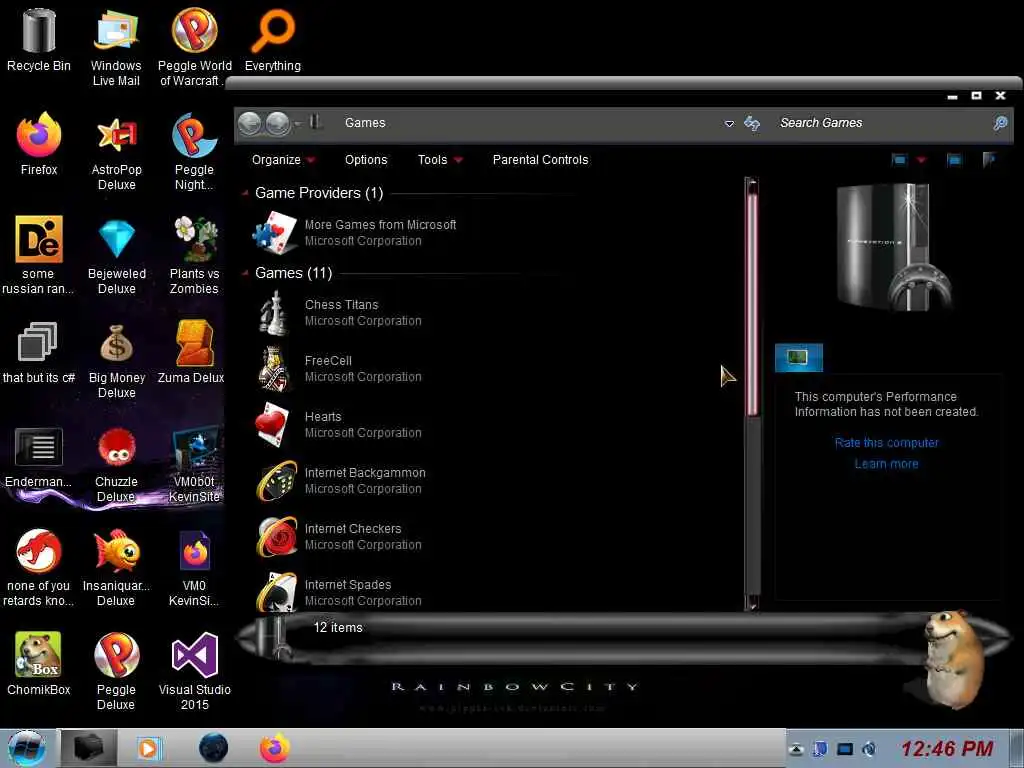Launch AstroPop Deluxe from desktop
This screenshot has width=1024, height=768.
click(116, 136)
